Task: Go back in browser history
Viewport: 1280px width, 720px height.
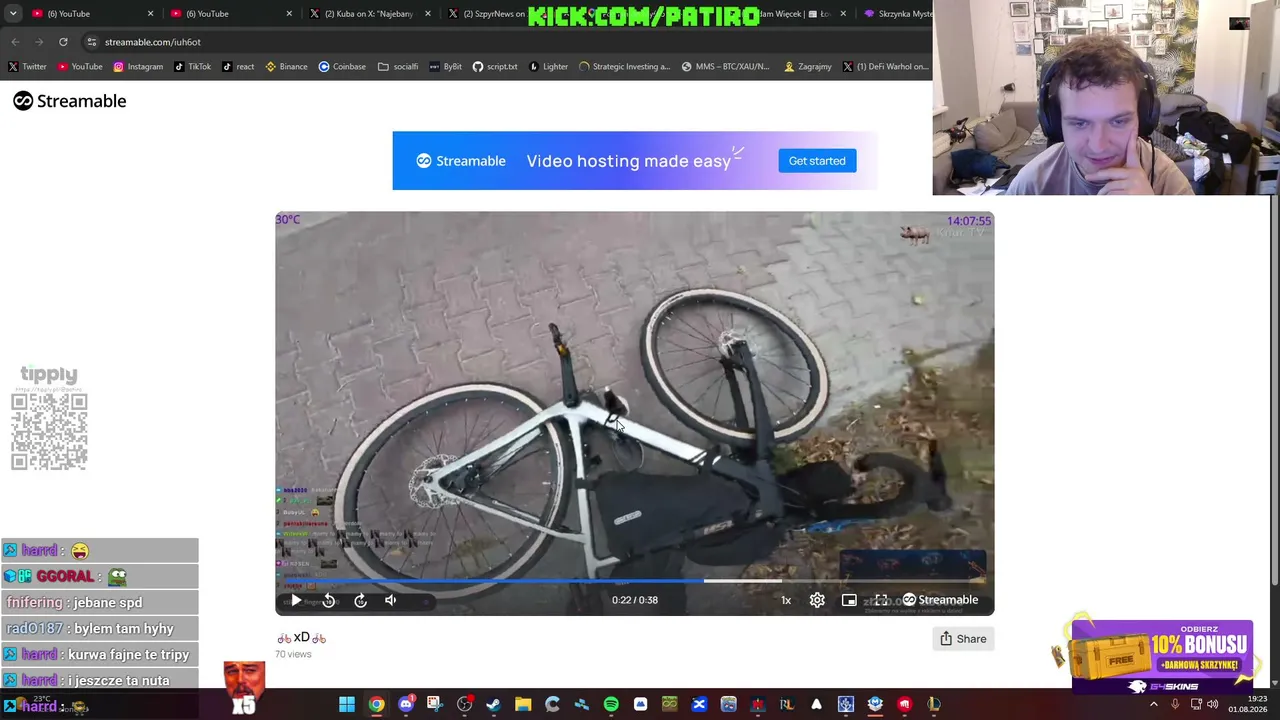Action: (15, 42)
